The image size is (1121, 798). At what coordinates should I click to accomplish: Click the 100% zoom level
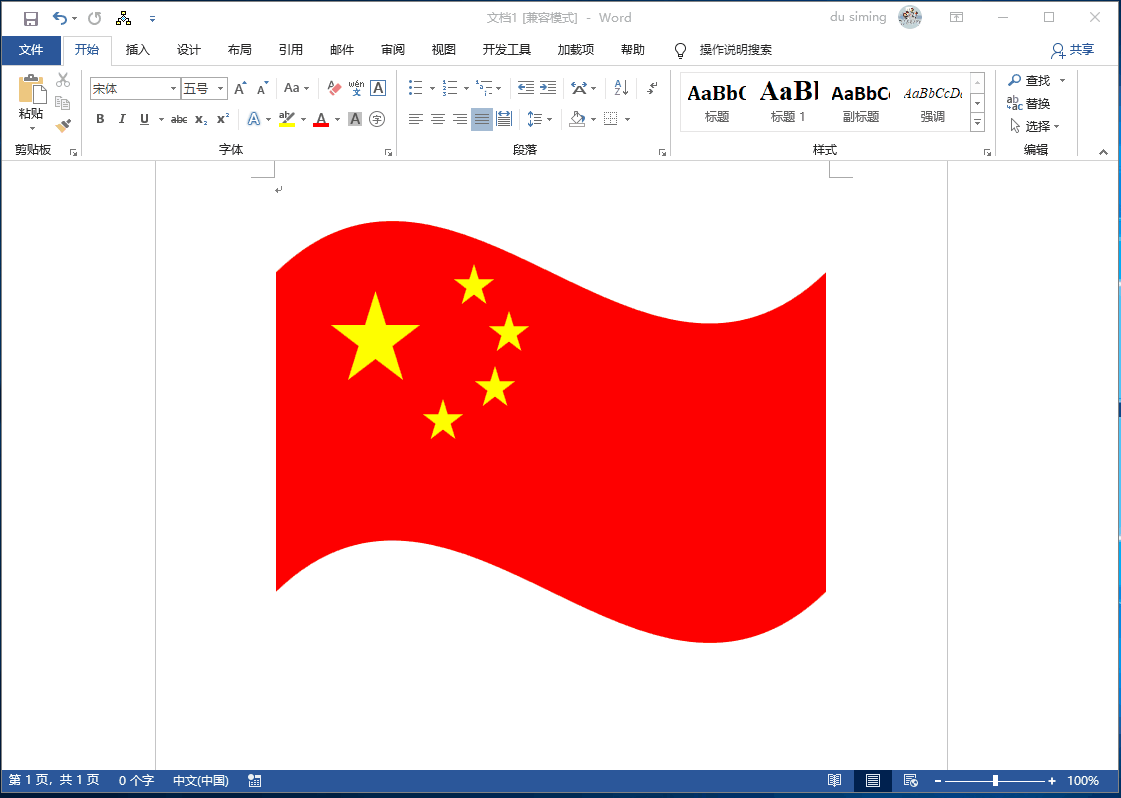click(1083, 781)
